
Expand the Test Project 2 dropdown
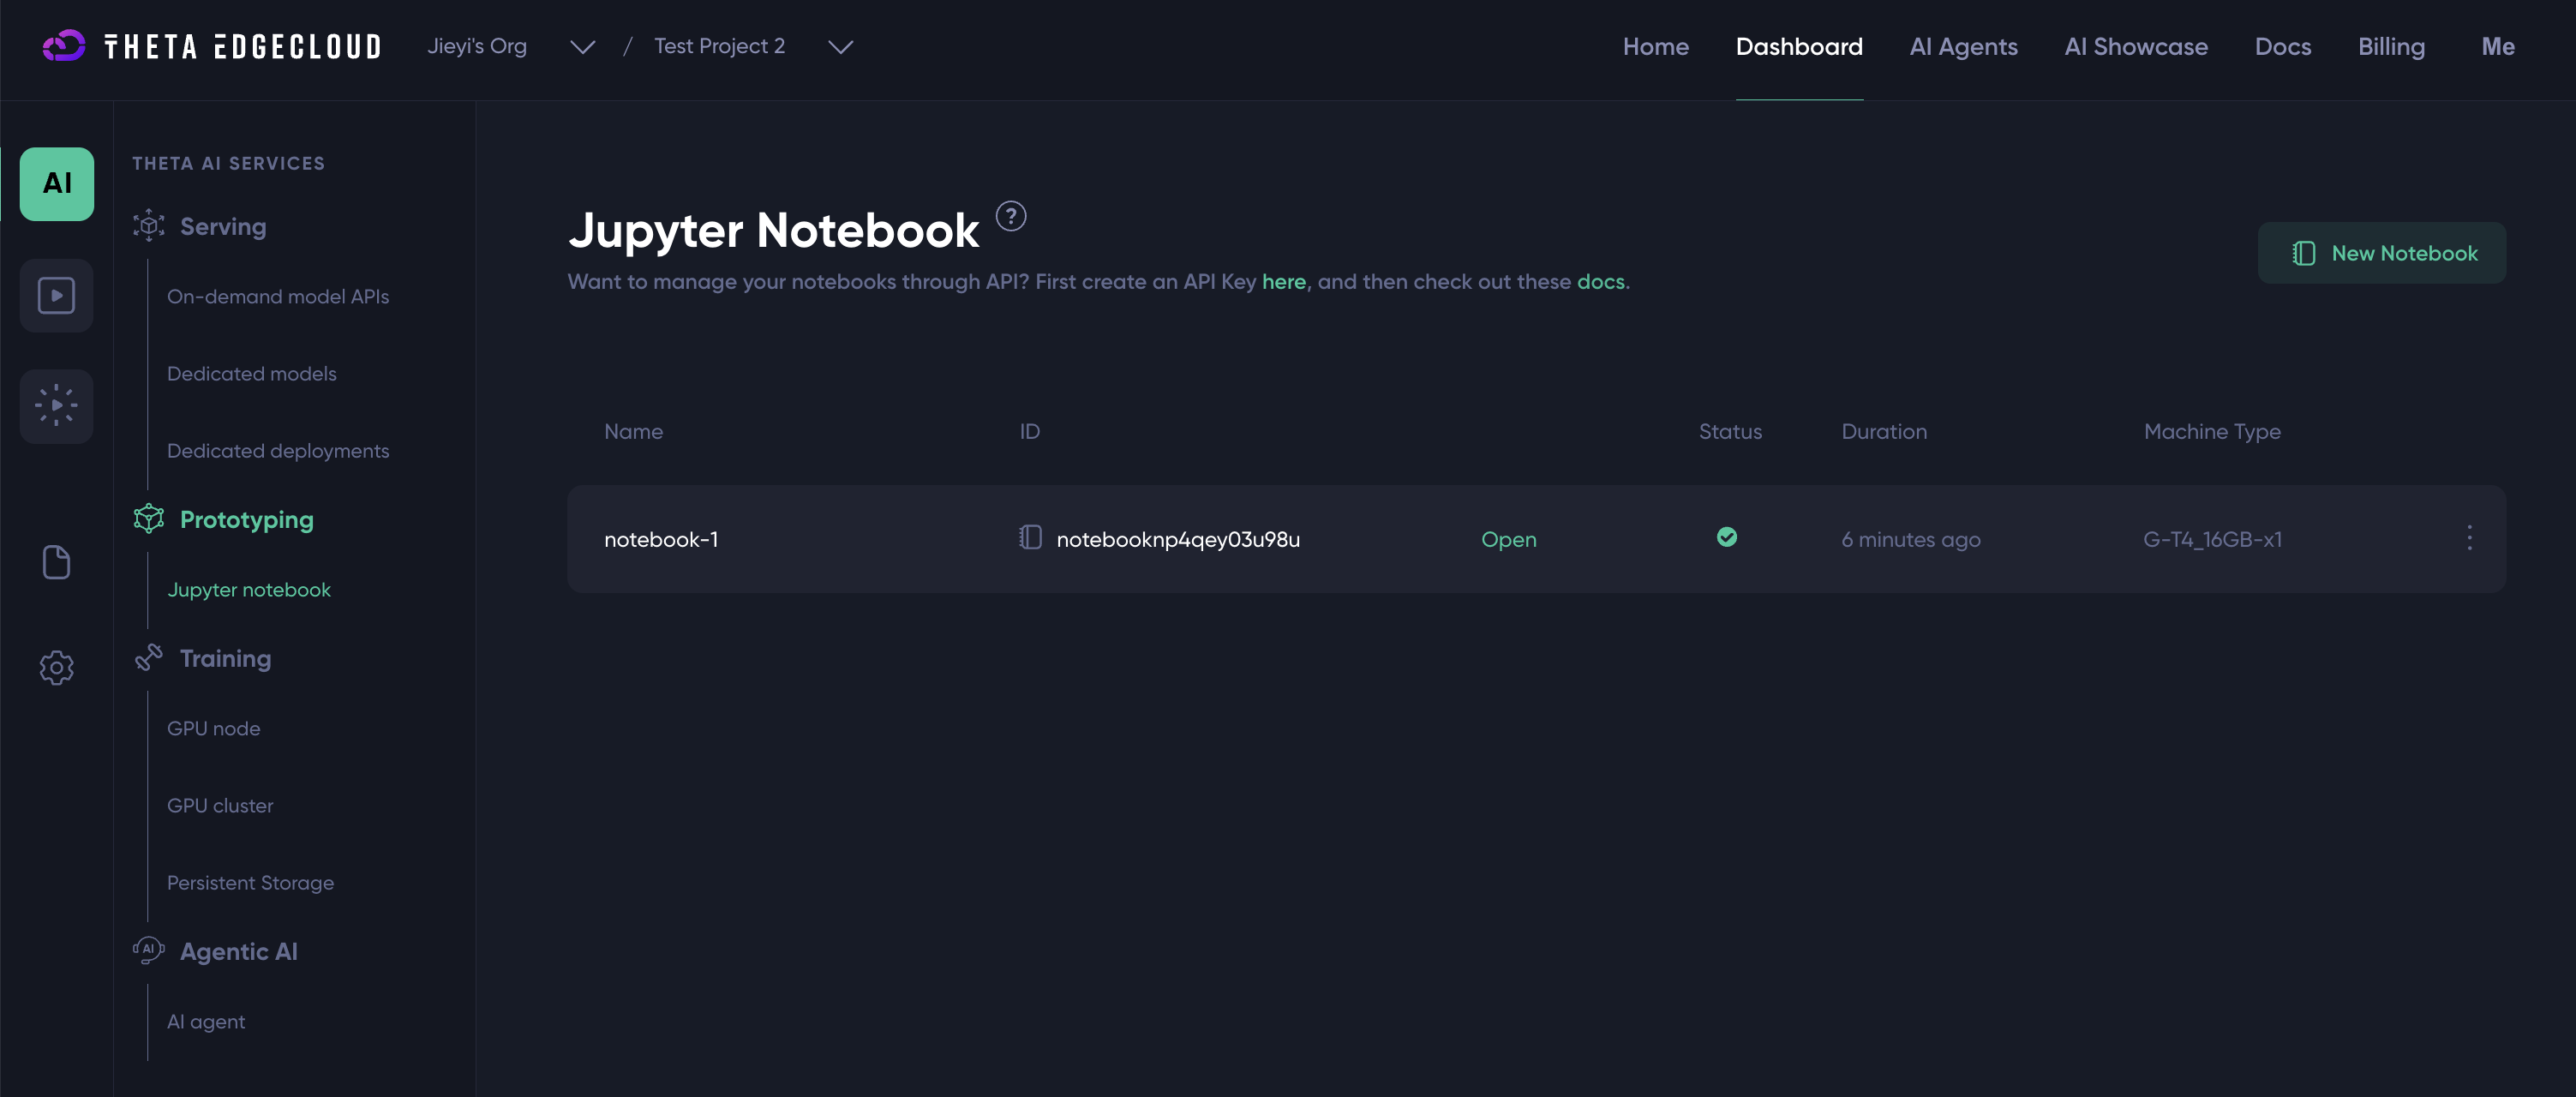840,47
